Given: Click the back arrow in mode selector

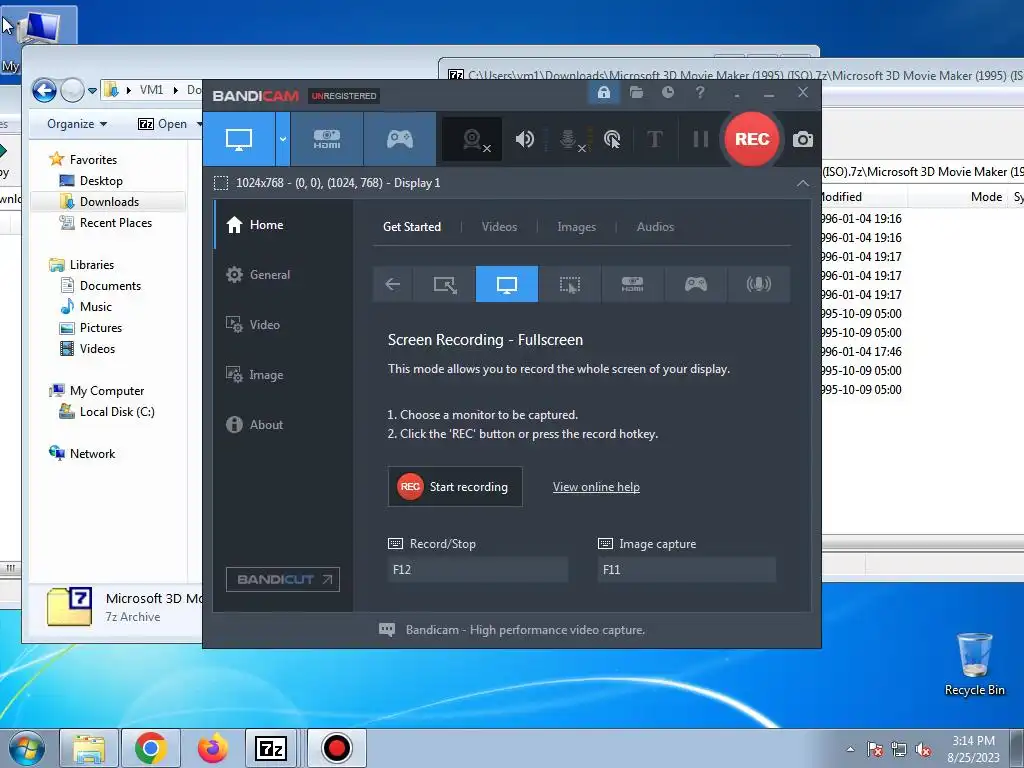Looking at the screenshot, I should click(x=392, y=284).
